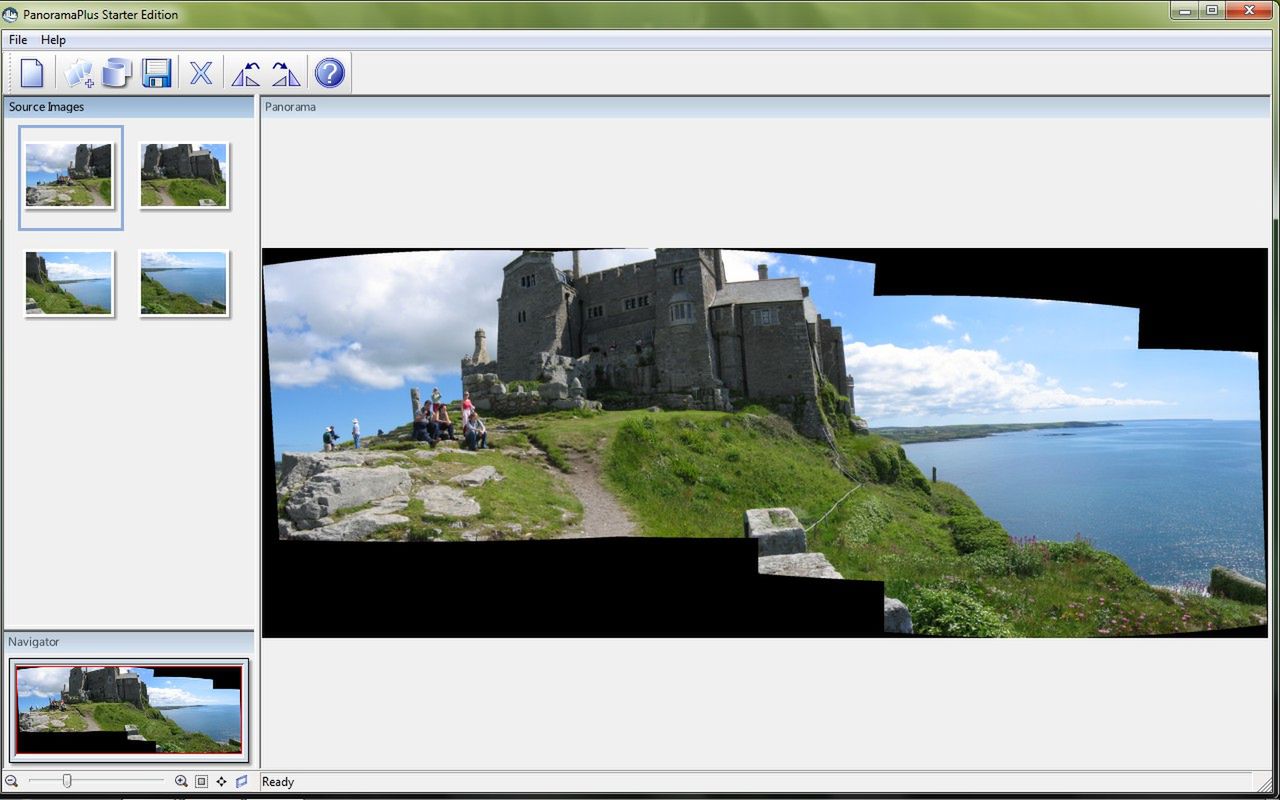
Task: Click the Source Images panel header
Action: coord(129,107)
